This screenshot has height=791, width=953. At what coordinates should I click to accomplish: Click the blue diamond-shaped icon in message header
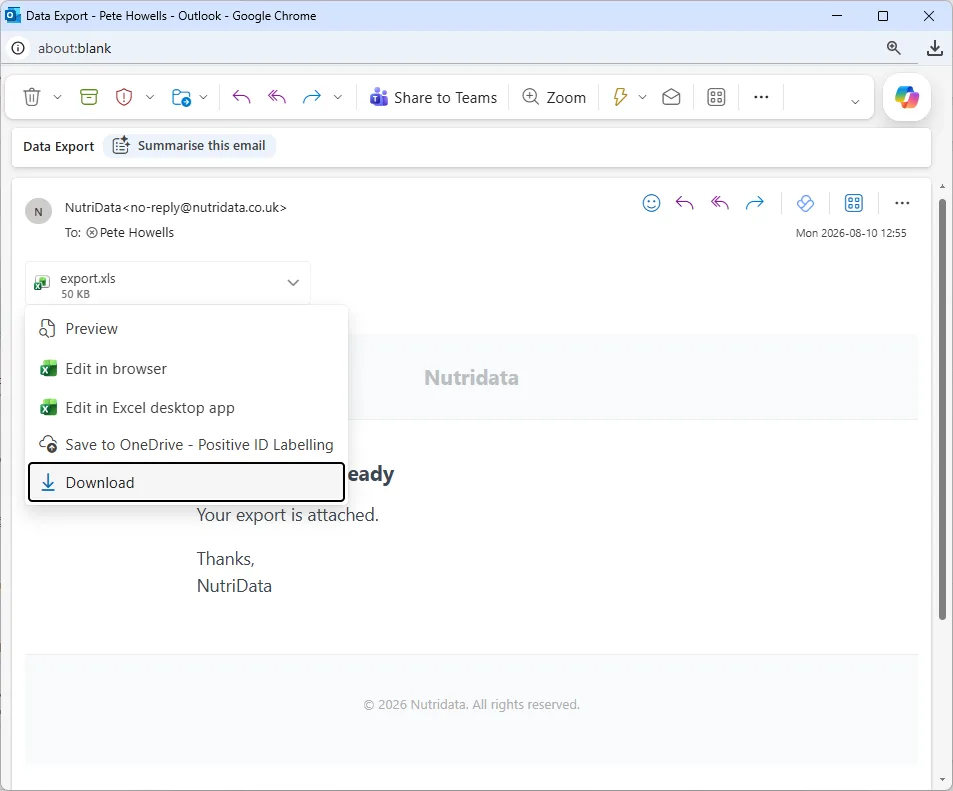[x=805, y=203]
